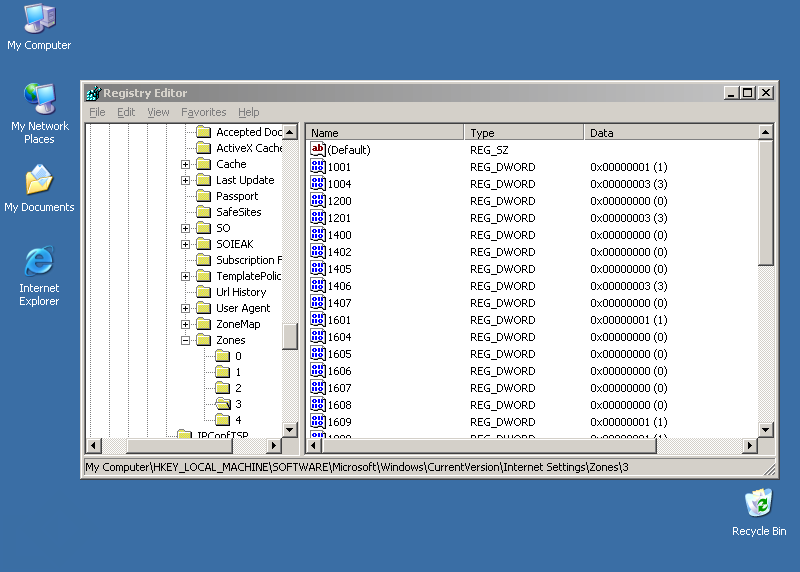Viewport: 800px width, 572px height.
Task: Select the DWORD icon for value 1001
Action: click(317, 166)
